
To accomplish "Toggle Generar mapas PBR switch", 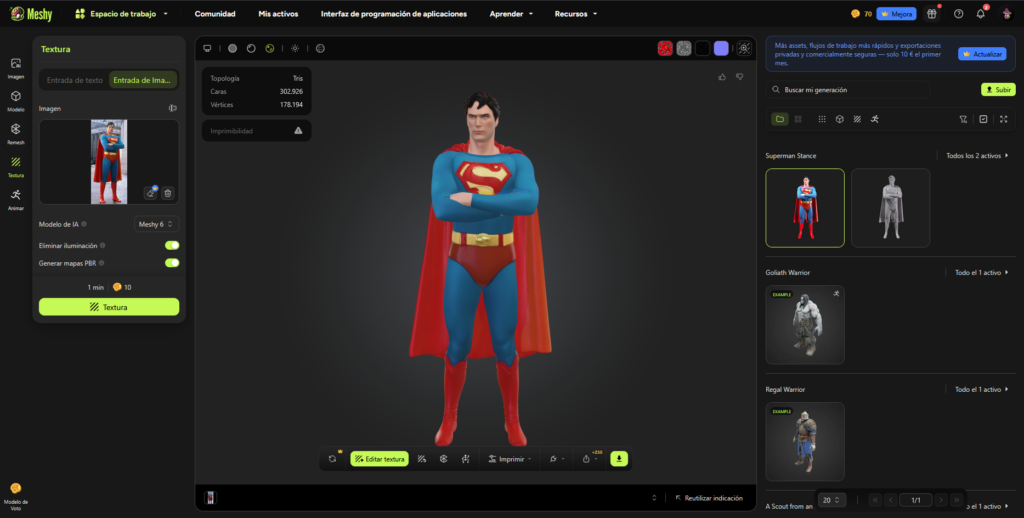I will [172, 263].
